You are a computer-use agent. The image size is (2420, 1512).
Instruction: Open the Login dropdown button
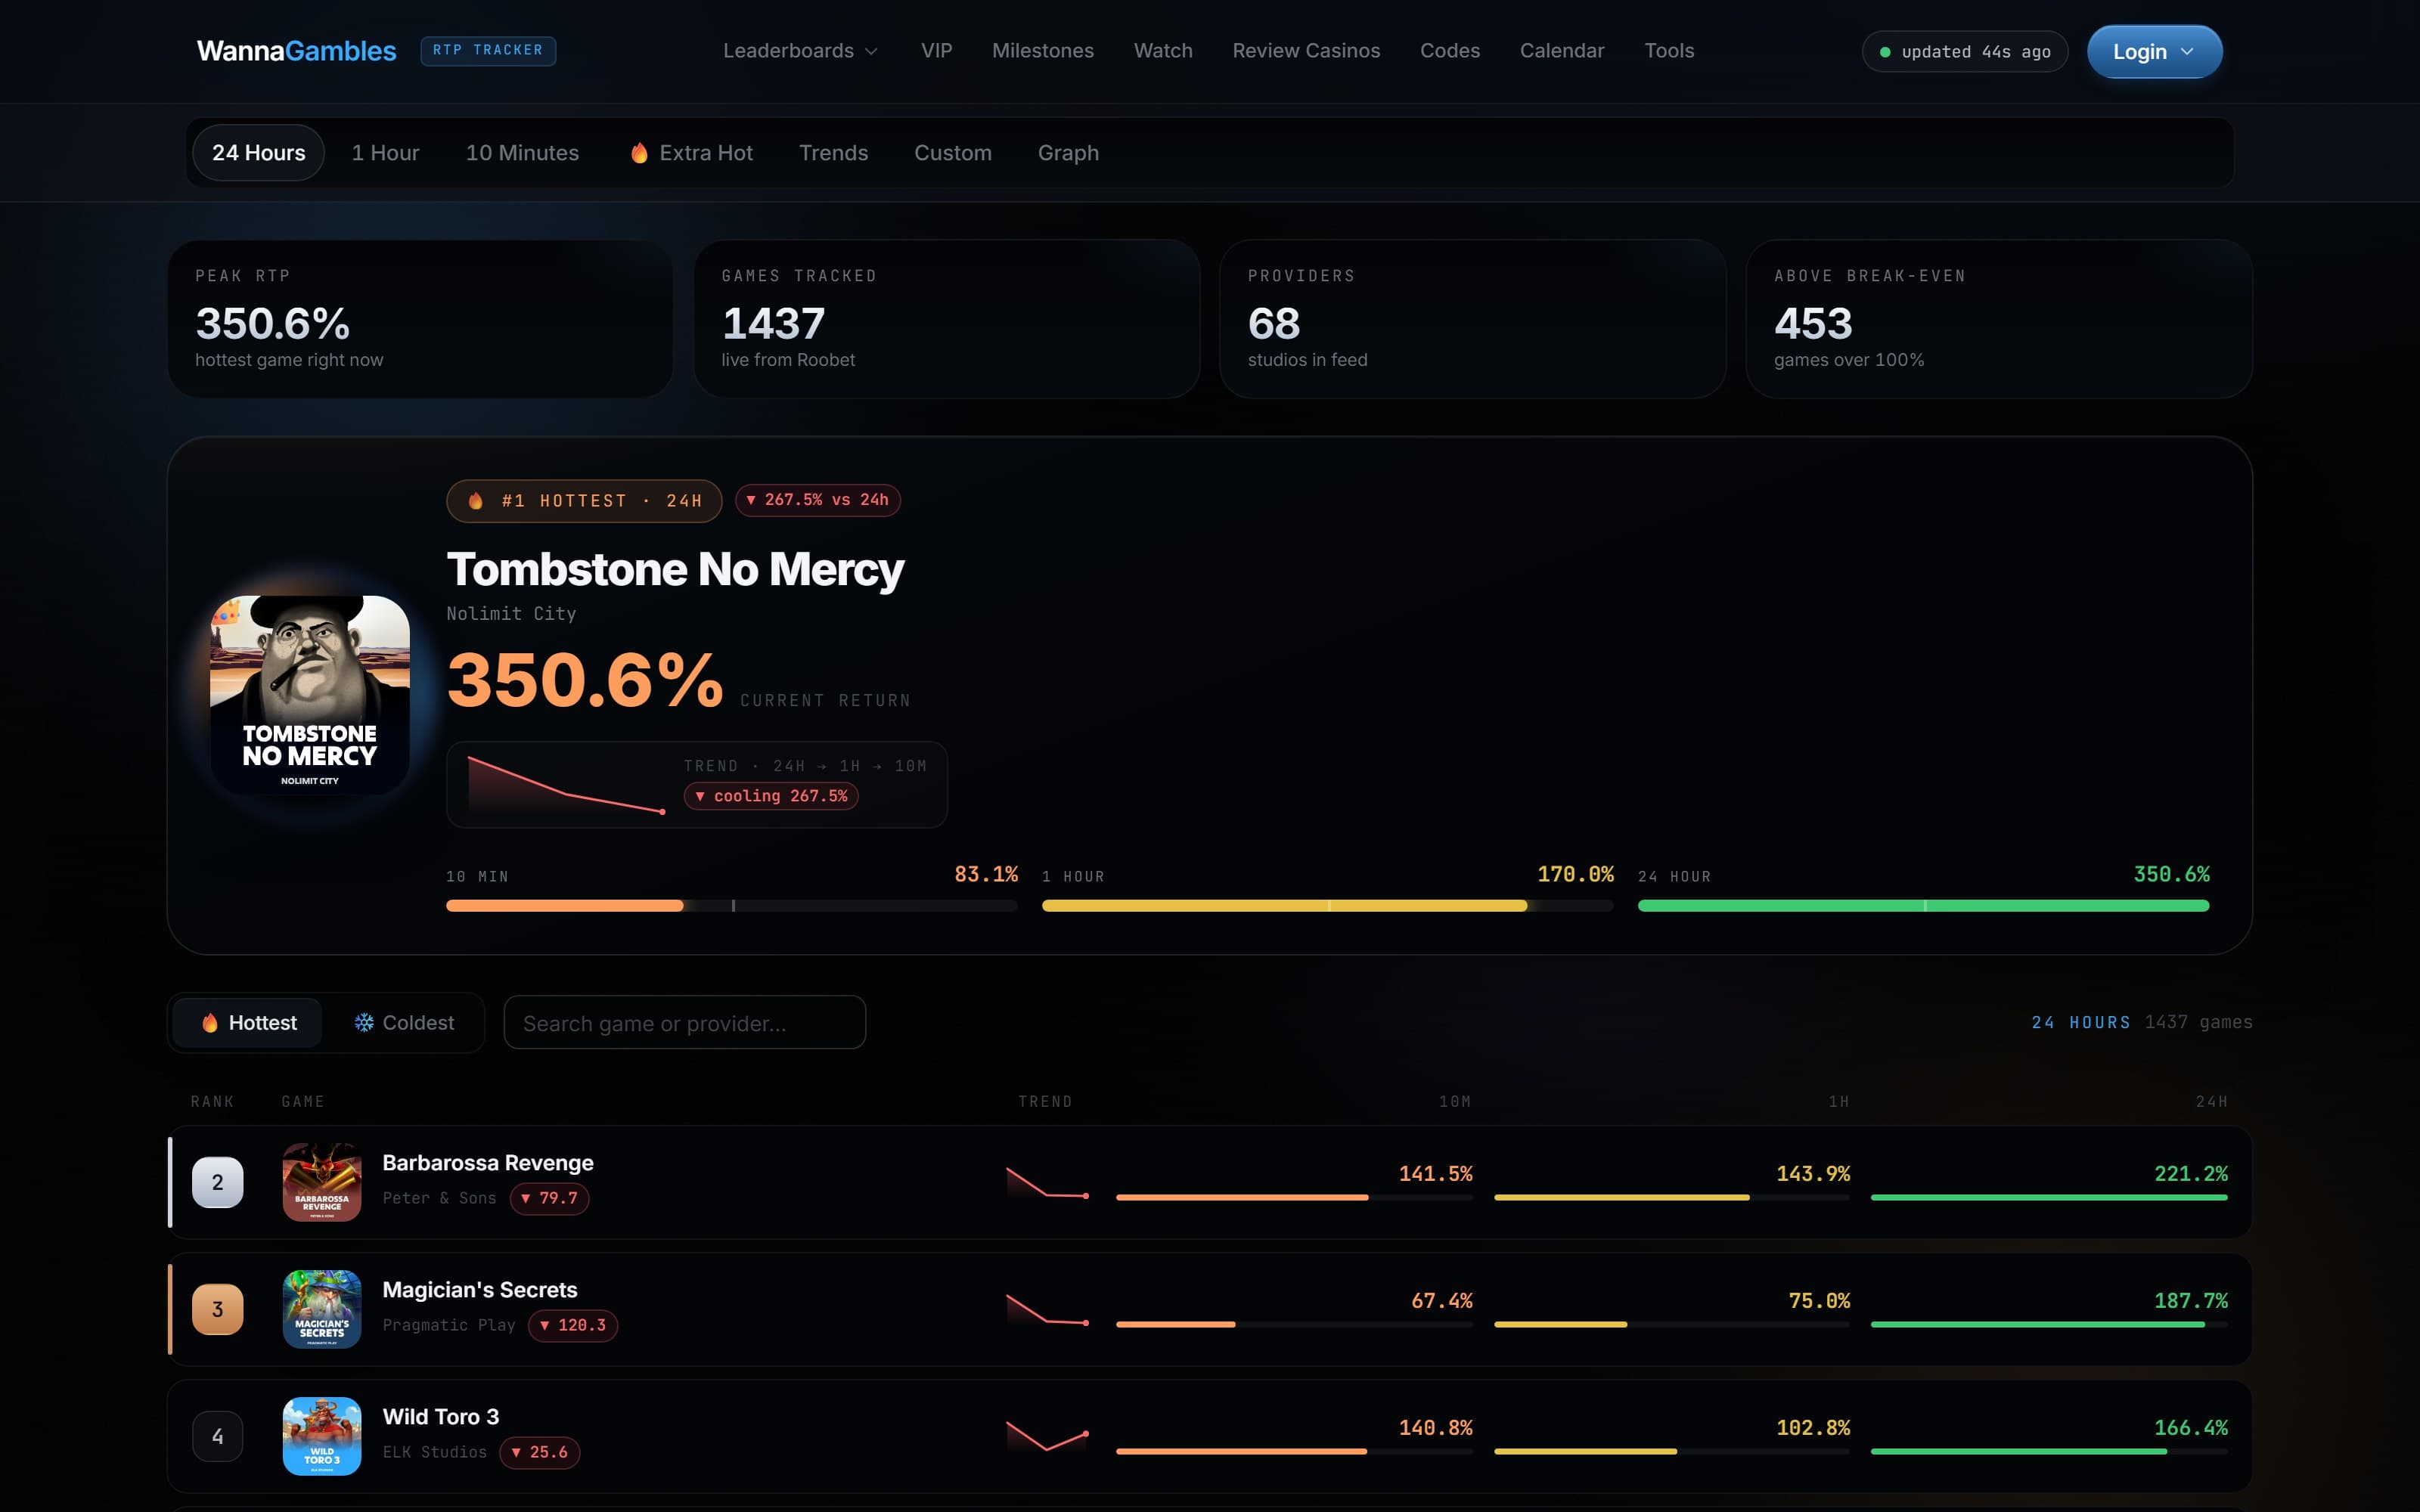coord(2154,52)
